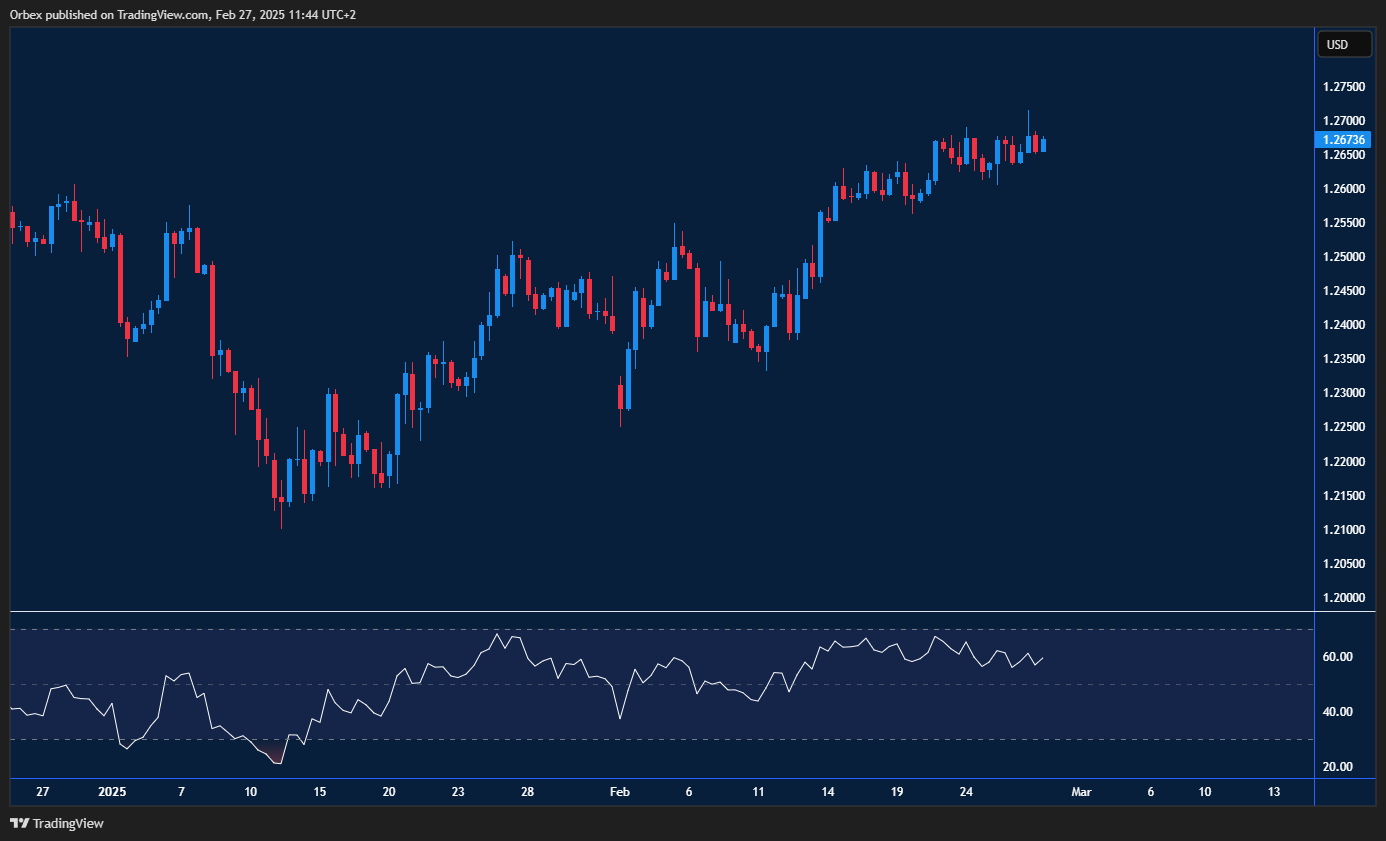The width and height of the screenshot is (1386, 841).
Task: Click the Mar marker on time axis
Action: (x=1081, y=792)
